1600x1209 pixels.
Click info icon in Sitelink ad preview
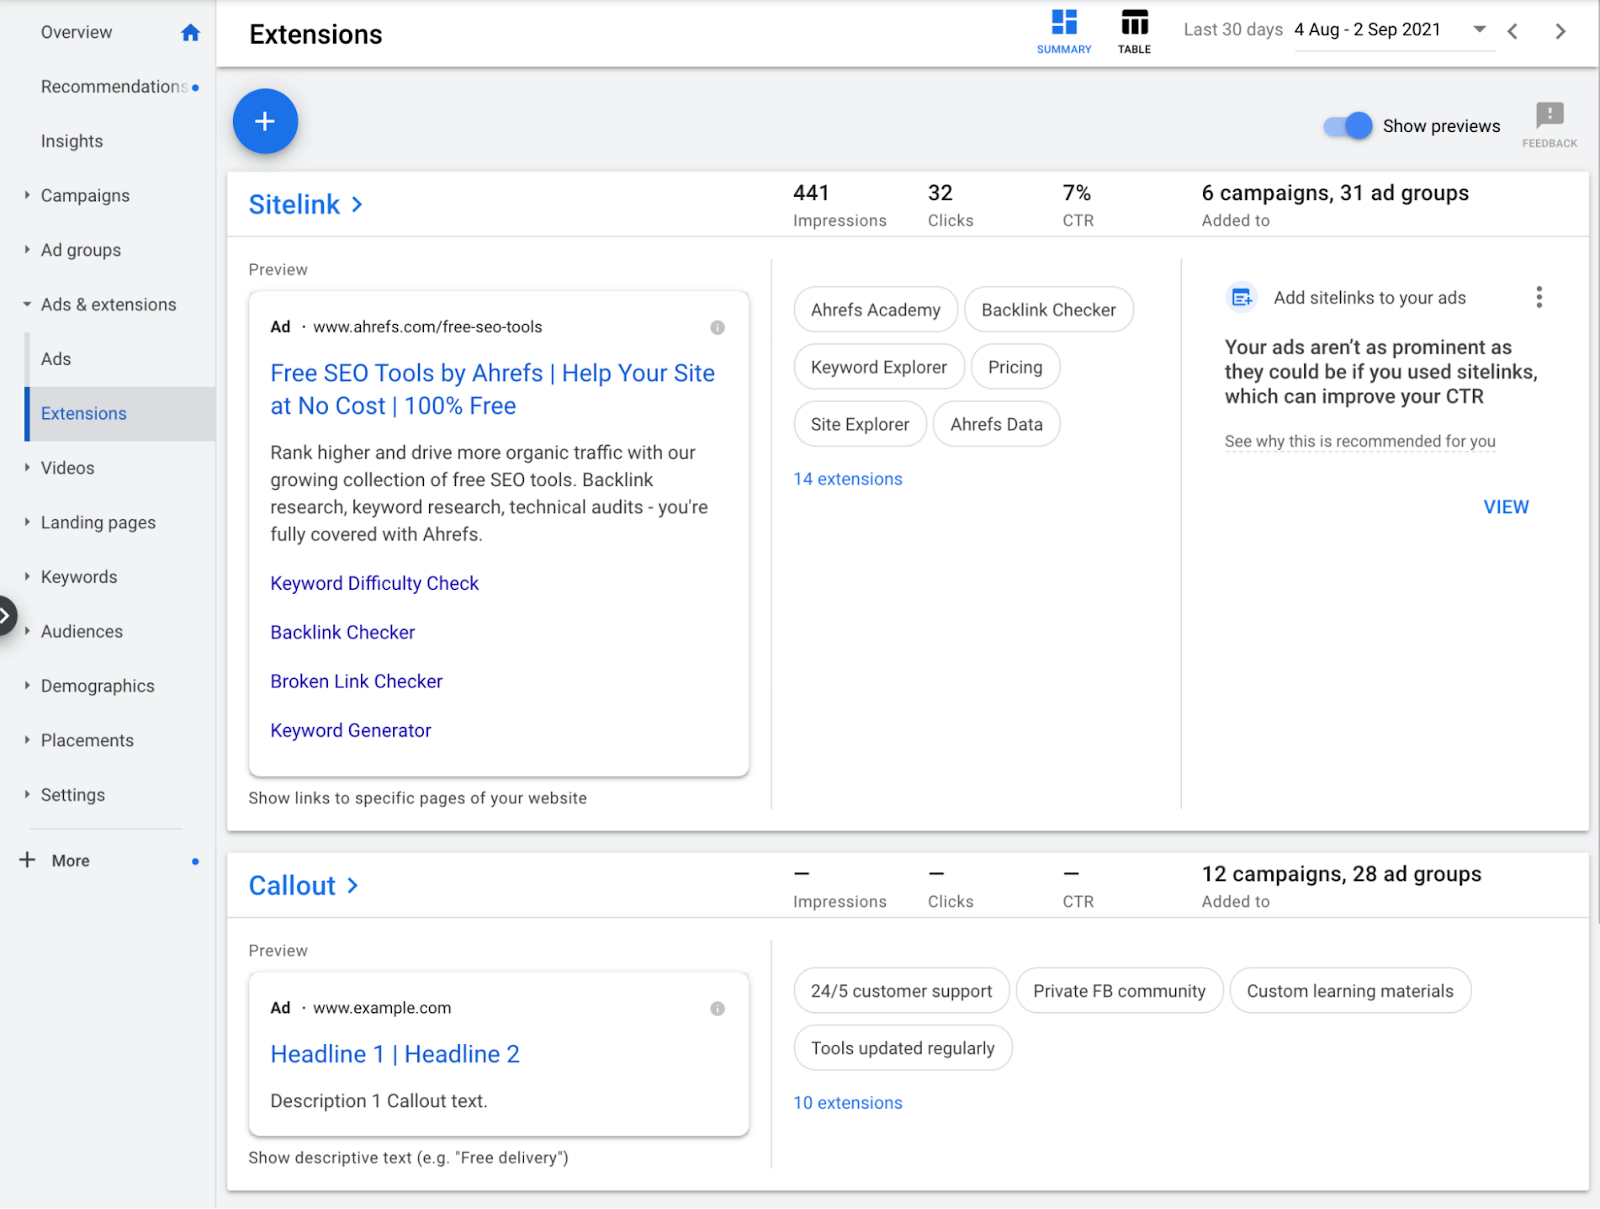[717, 328]
